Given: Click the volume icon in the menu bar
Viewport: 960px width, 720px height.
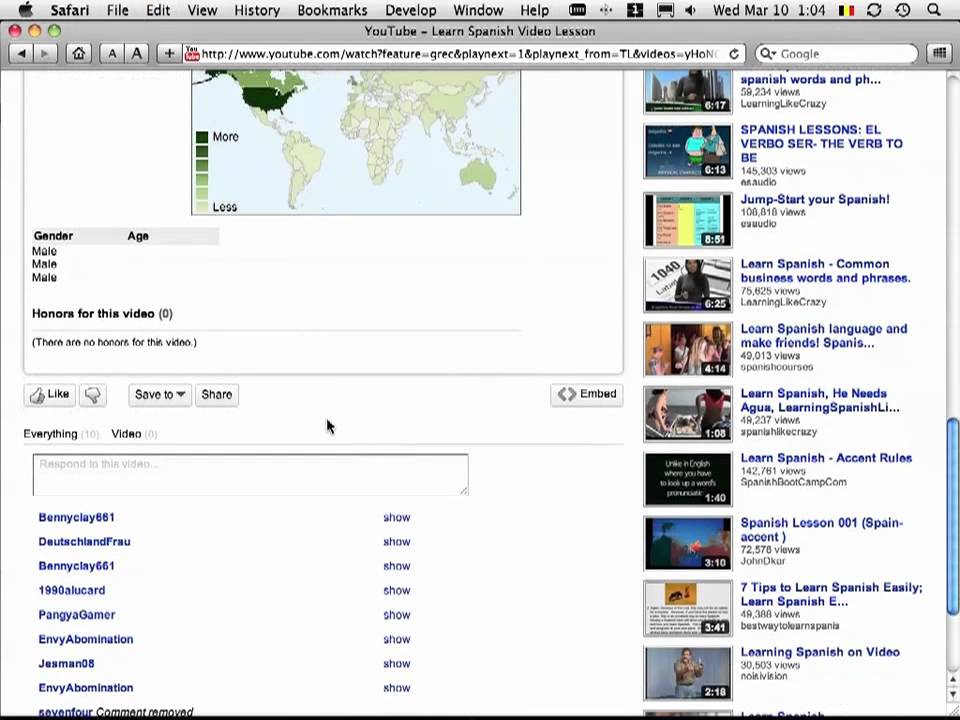Looking at the screenshot, I should pos(690,10).
